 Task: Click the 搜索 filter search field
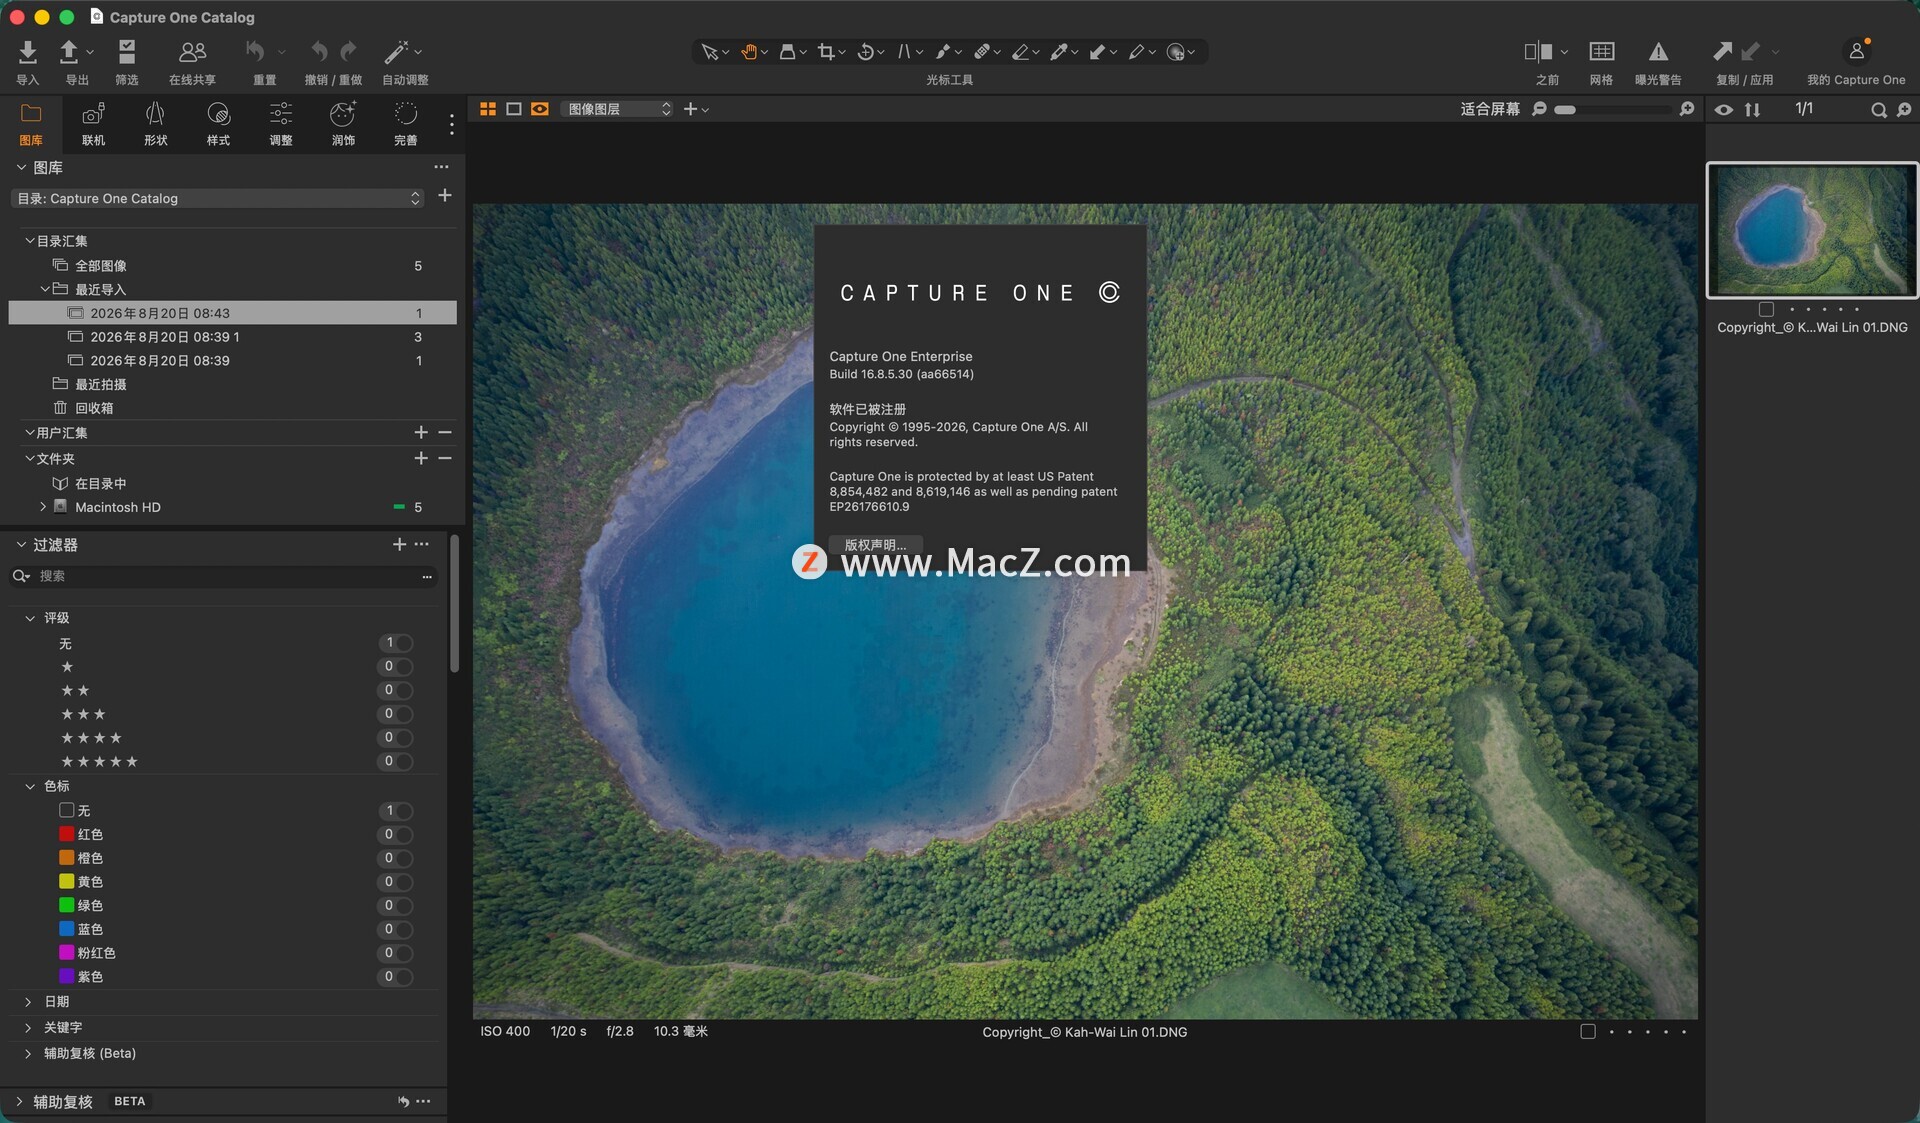point(224,576)
